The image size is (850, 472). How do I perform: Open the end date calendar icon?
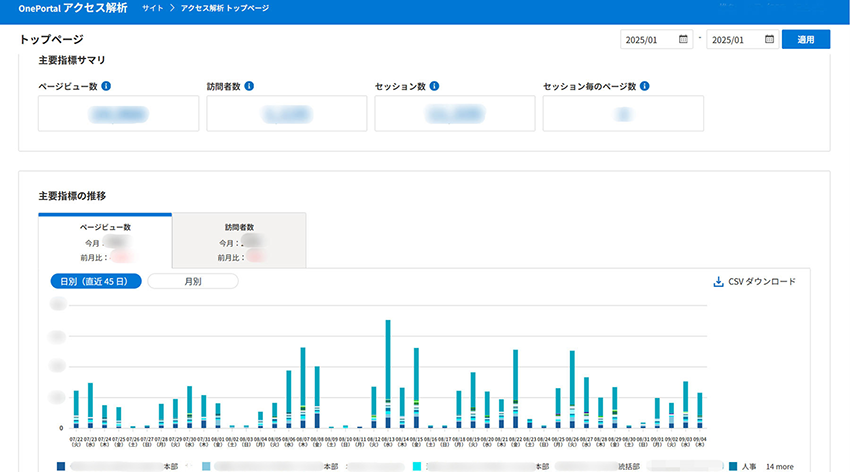click(x=769, y=40)
